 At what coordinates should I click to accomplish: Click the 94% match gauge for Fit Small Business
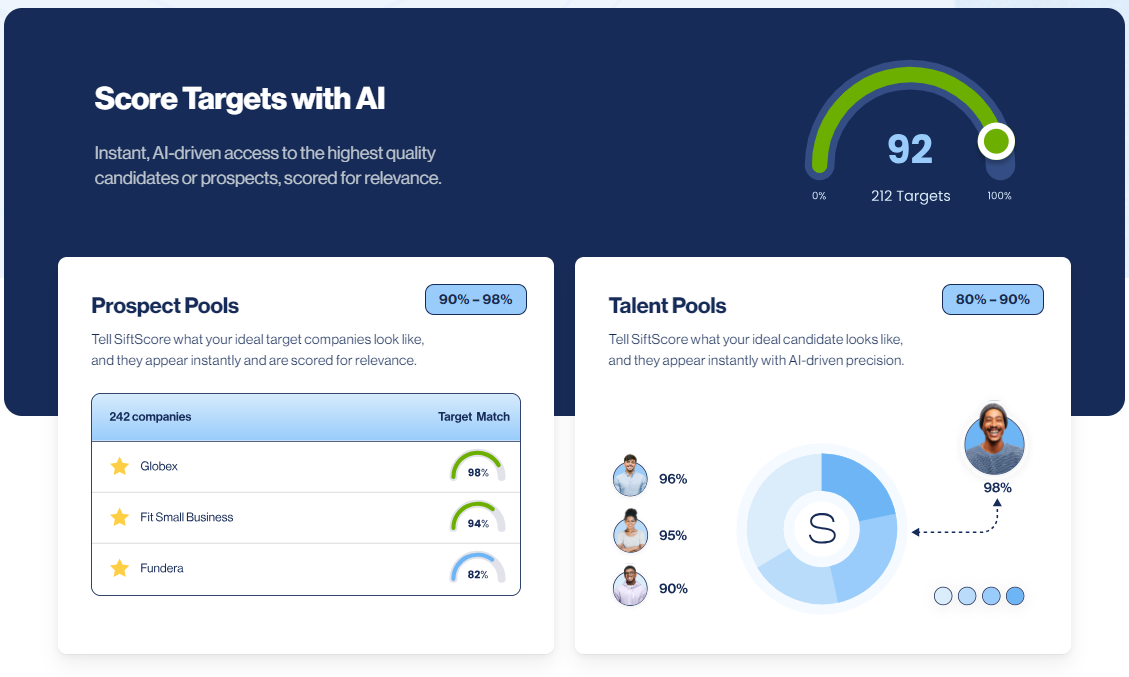[x=477, y=517]
